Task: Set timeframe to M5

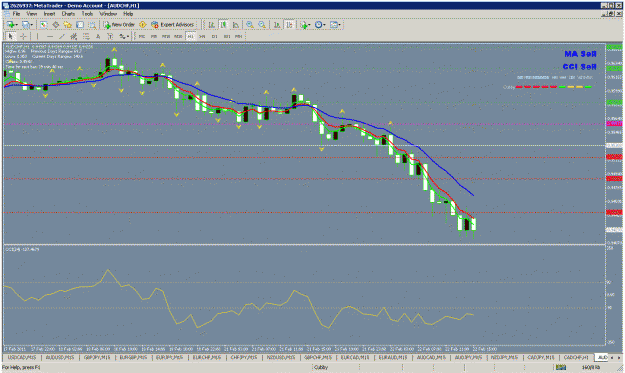Action: [x=154, y=36]
